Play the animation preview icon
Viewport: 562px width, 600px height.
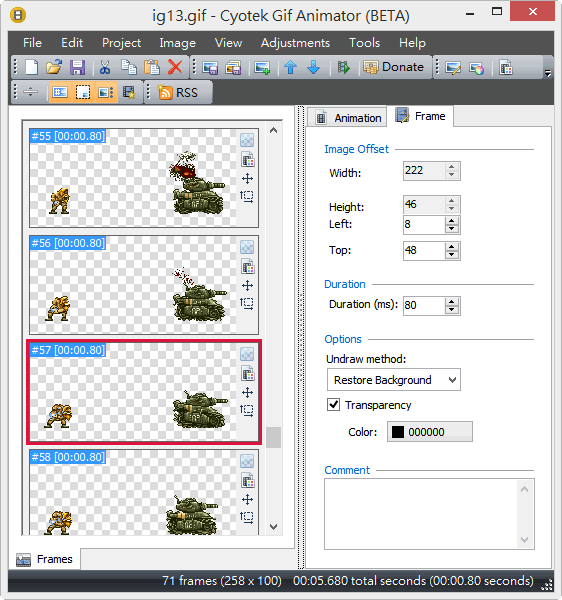[344, 68]
